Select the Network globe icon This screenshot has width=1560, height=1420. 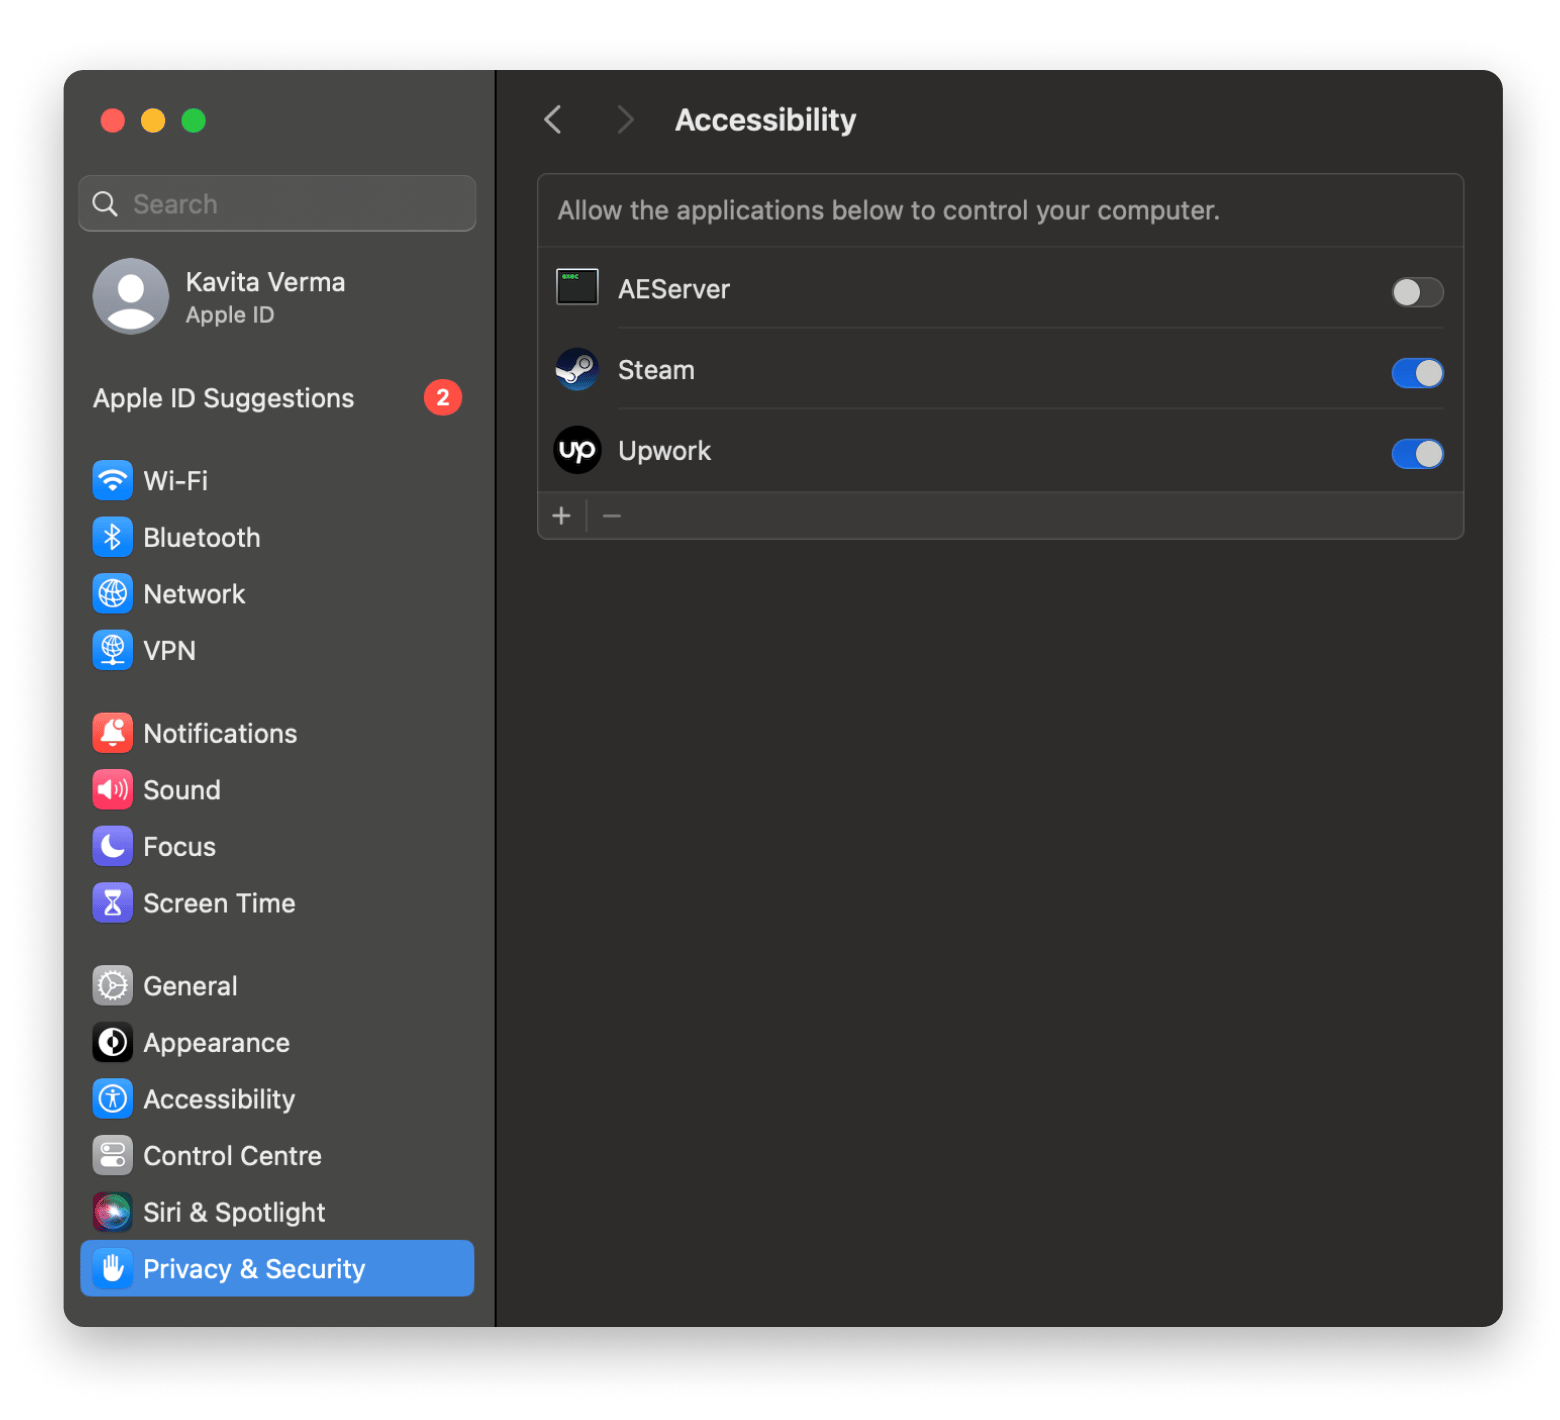click(x=112, y=594)
